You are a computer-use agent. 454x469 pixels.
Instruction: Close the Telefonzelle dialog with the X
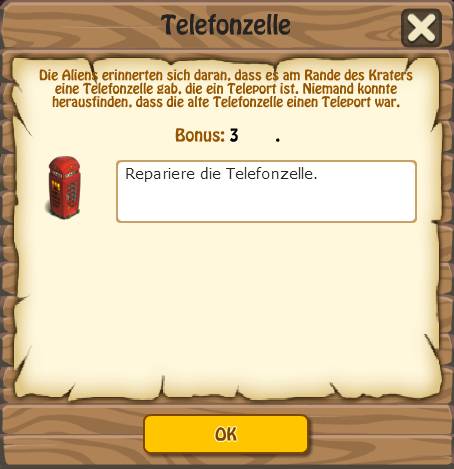click(421, 28)
